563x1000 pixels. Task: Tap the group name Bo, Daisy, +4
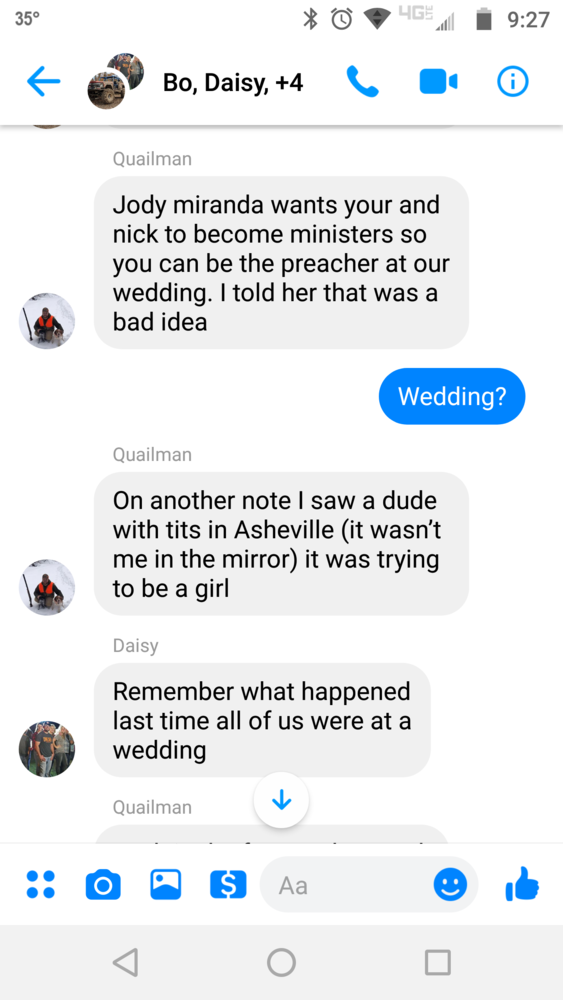tap(233, 82)
